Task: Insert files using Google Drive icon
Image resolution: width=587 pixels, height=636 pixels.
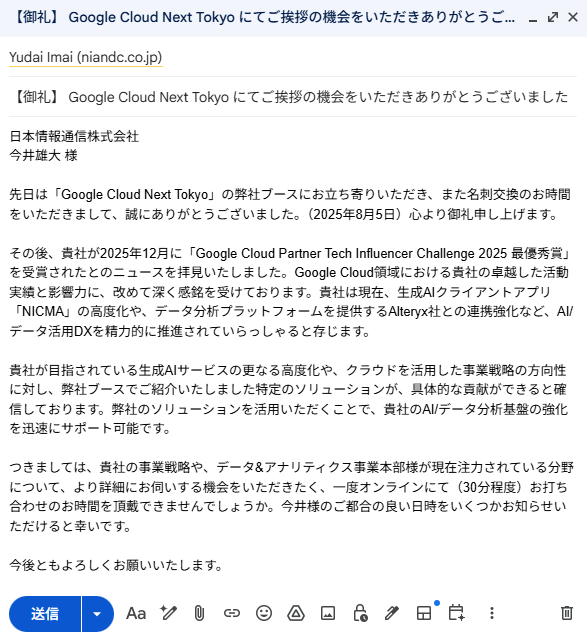Action: [296, 613]
